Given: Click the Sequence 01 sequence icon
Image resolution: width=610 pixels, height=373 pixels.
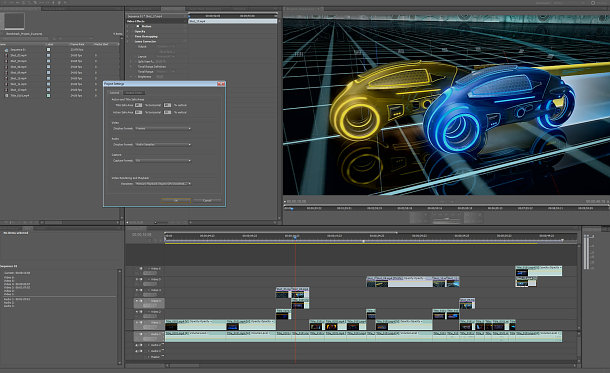Looking at the screenshot, I should click(x=6, y=50).
